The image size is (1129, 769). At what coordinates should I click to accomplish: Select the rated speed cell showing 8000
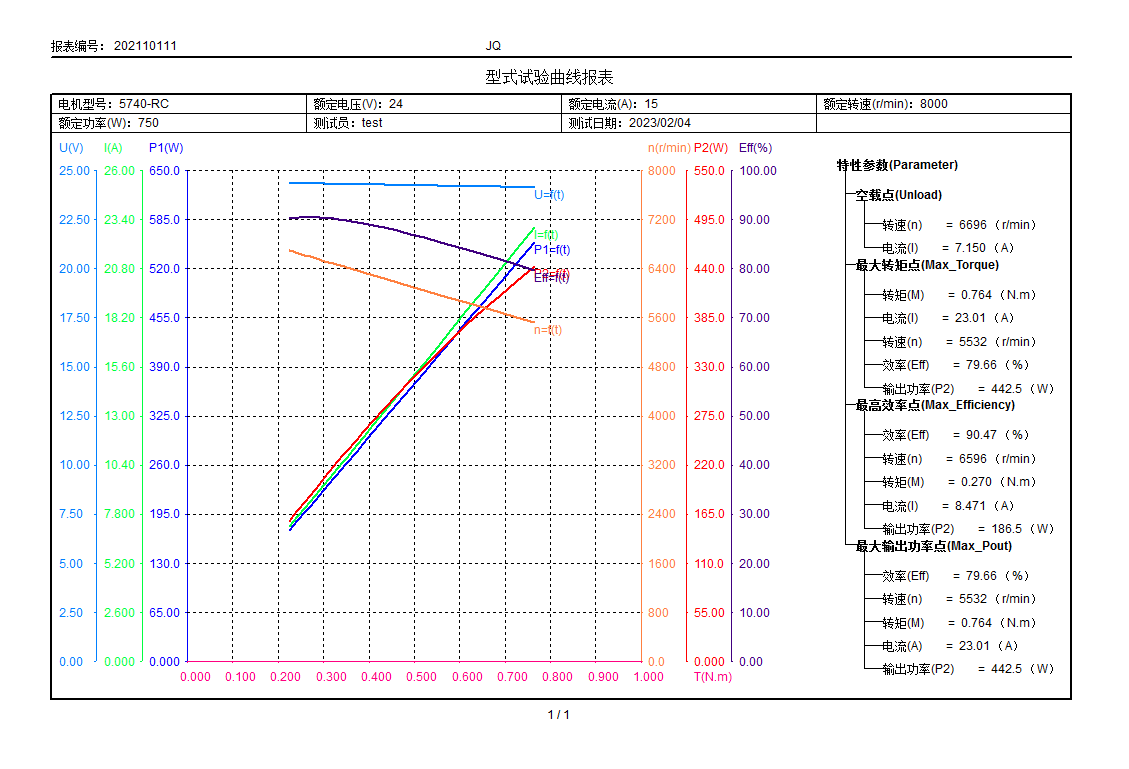[x=933, y=104]
